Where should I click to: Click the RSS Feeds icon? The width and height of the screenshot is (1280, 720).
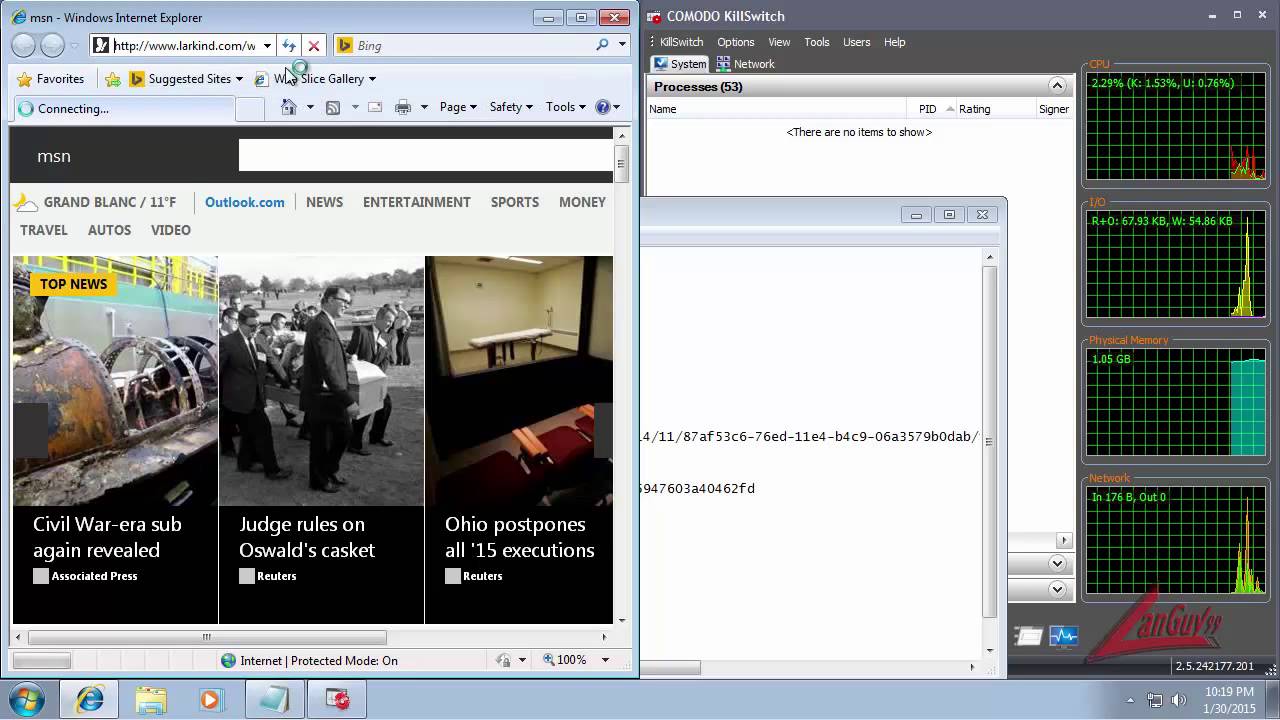(x=333, y=107)
